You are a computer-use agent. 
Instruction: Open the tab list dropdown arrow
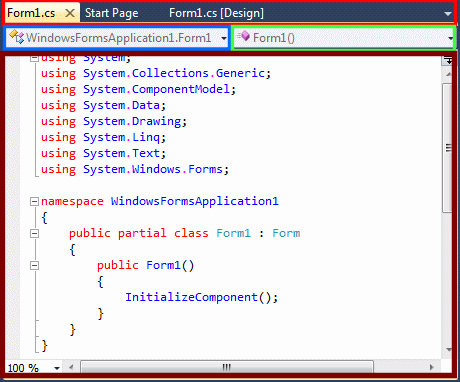[x=448, y=14]
